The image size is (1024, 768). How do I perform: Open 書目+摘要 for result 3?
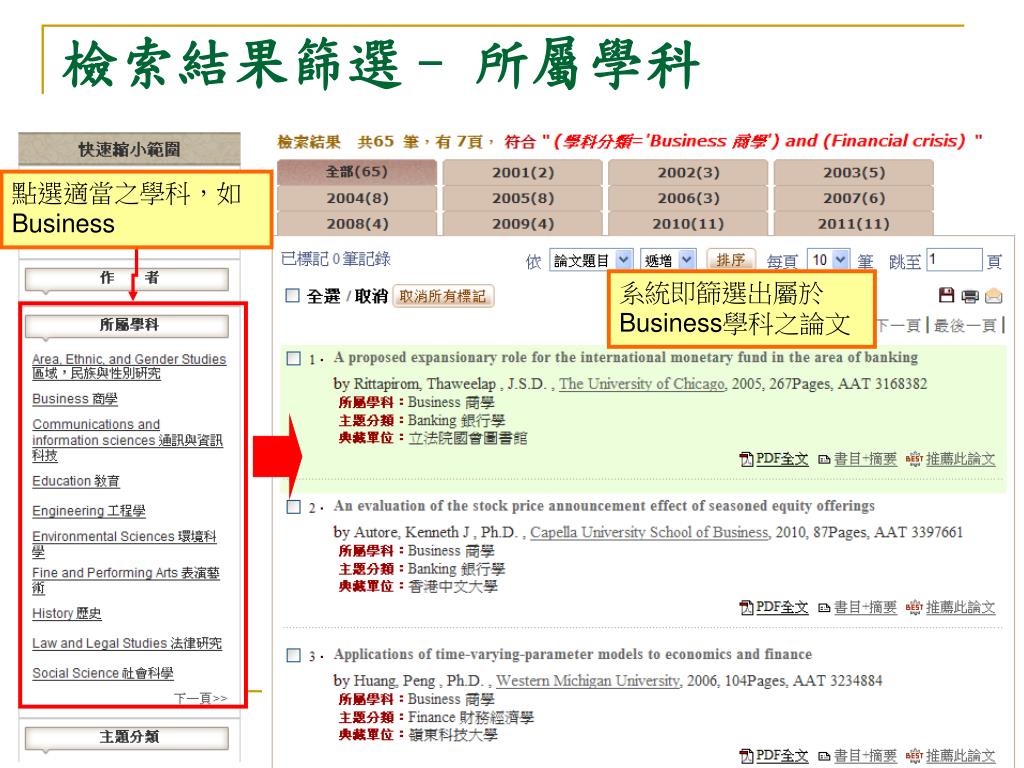coord(857,756)
